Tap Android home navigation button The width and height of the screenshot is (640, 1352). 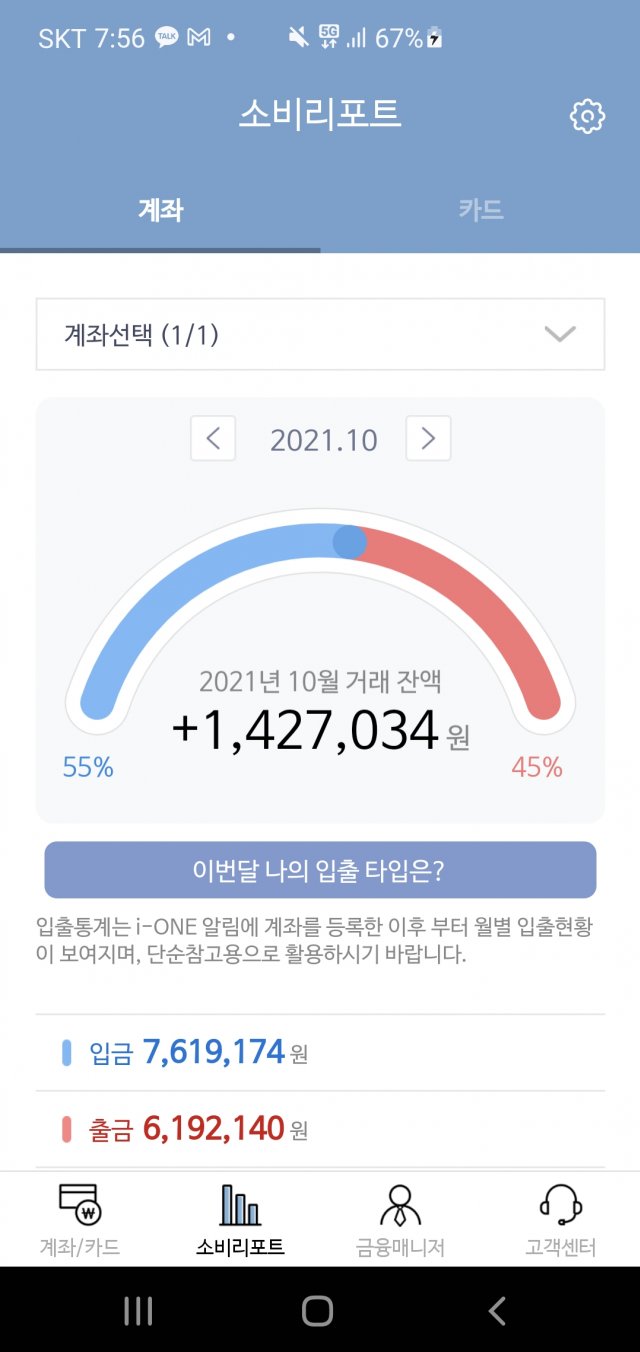pyautogui.click(x=317, y=1310)
